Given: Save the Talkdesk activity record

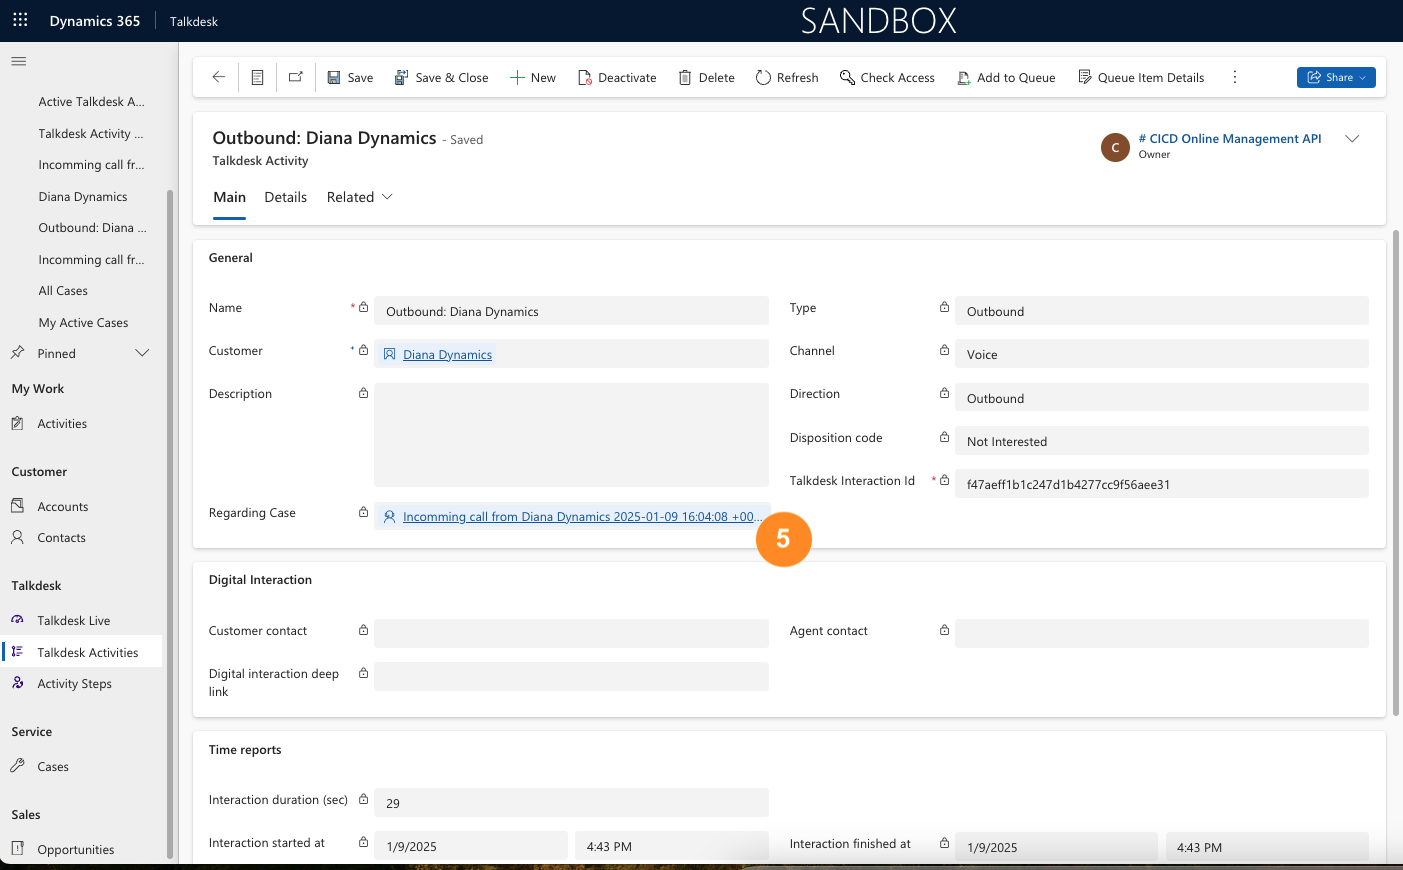Looking at the screenshot, I should pos(350,77).
